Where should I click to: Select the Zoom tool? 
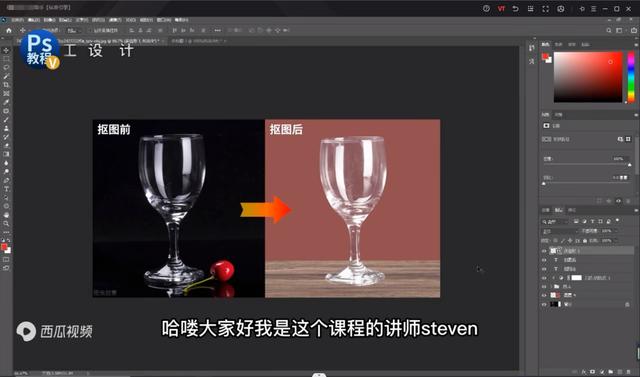[6, 224]
